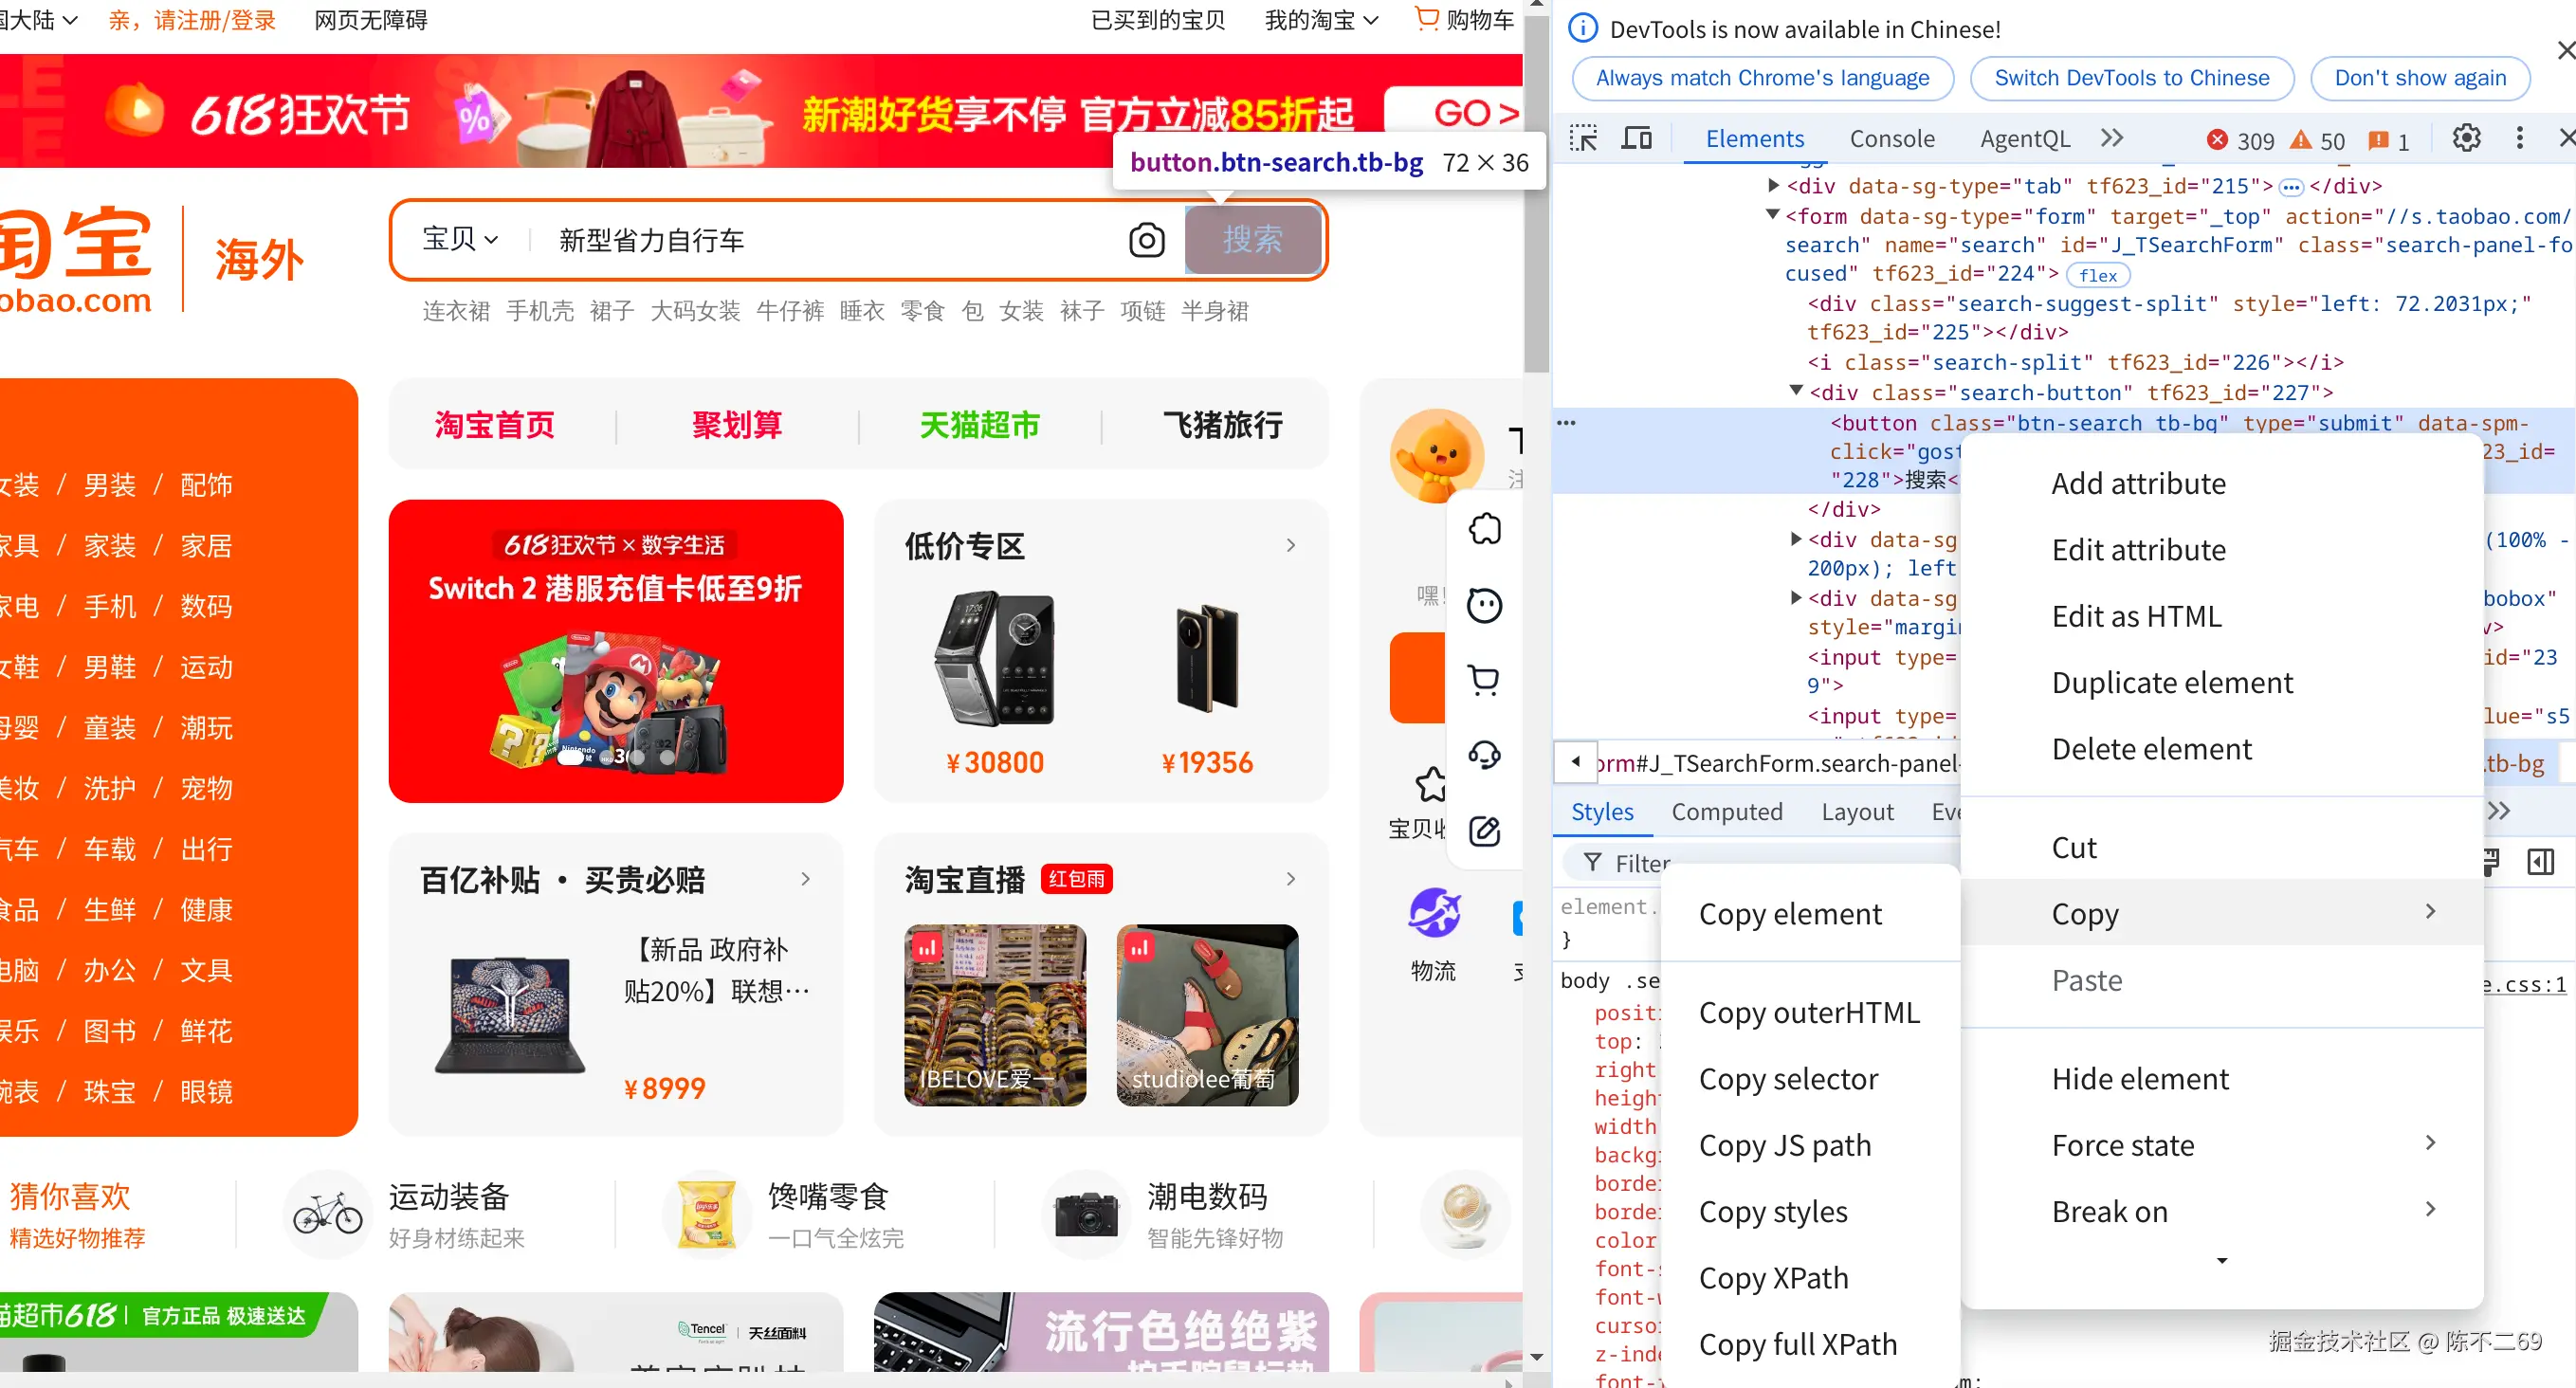The width and height of the screenshot is (2576, 1388).
Task: Open DevTools settings gear
Action: click(2466, 139)
